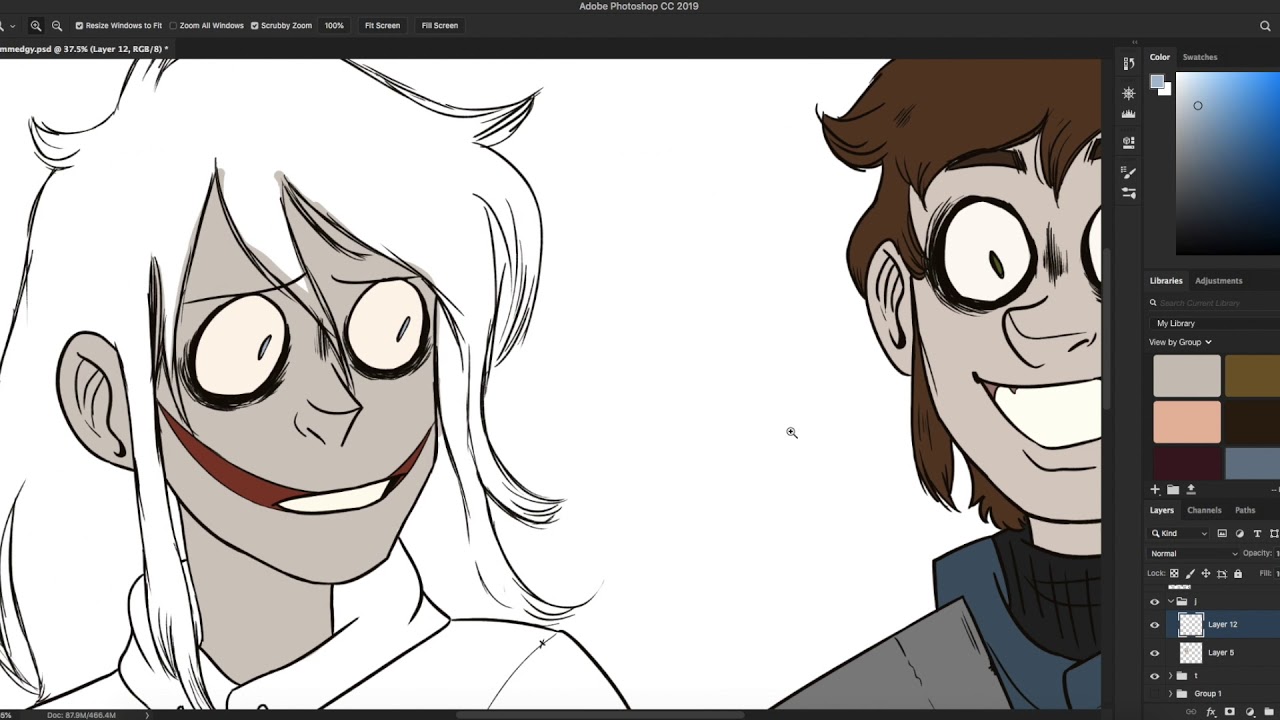Click the Fit Screen button

(x=382, y=26)
